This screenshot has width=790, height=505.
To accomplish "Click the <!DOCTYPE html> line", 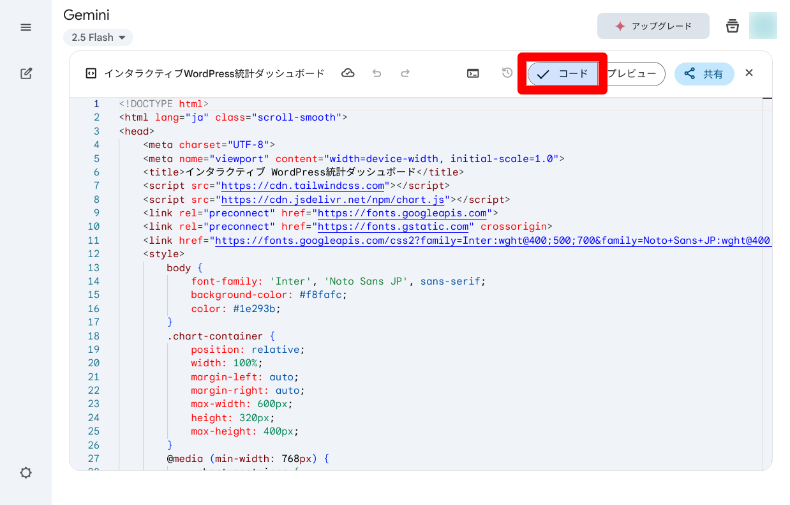I will (164, 104).
